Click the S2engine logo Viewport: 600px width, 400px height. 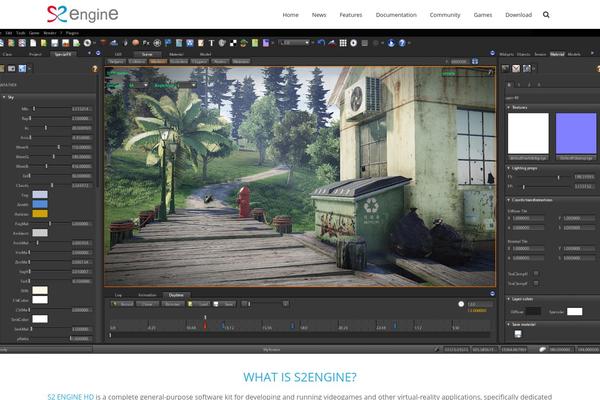pyautogui.click(x=83, y=14)
